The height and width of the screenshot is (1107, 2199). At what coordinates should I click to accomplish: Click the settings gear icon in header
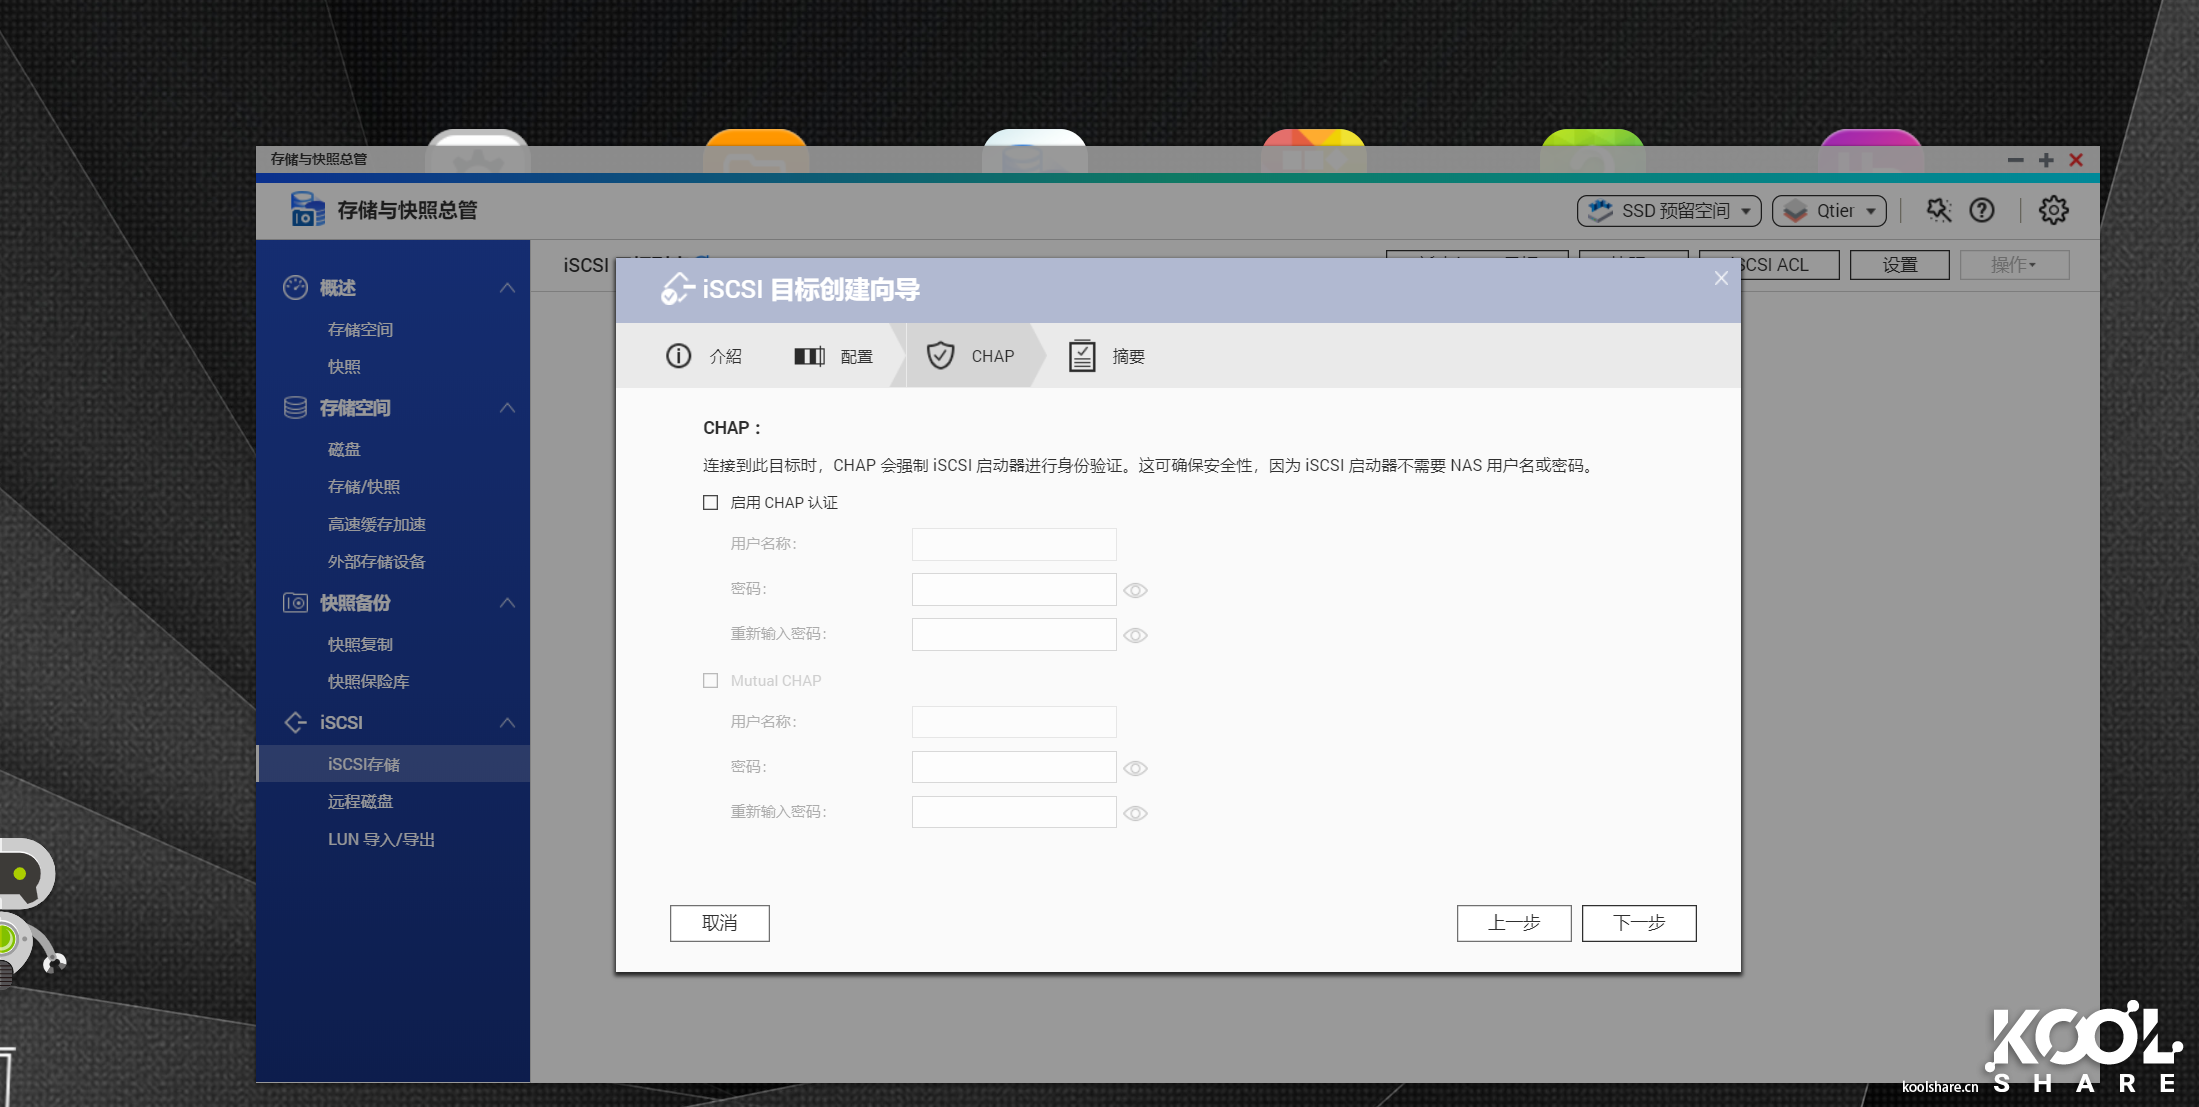2053,210
